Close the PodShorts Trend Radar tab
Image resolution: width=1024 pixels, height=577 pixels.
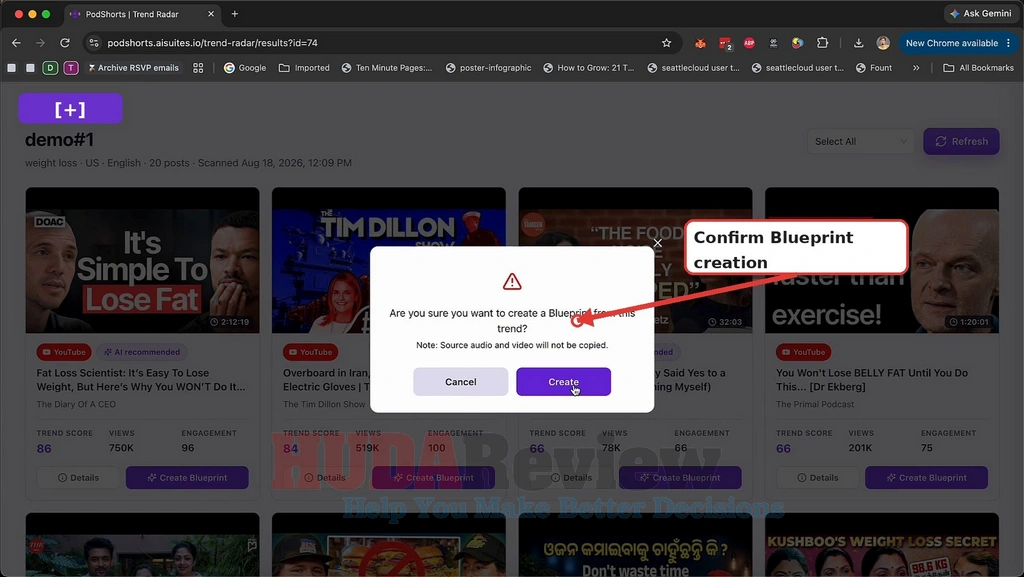click(210, 14)
